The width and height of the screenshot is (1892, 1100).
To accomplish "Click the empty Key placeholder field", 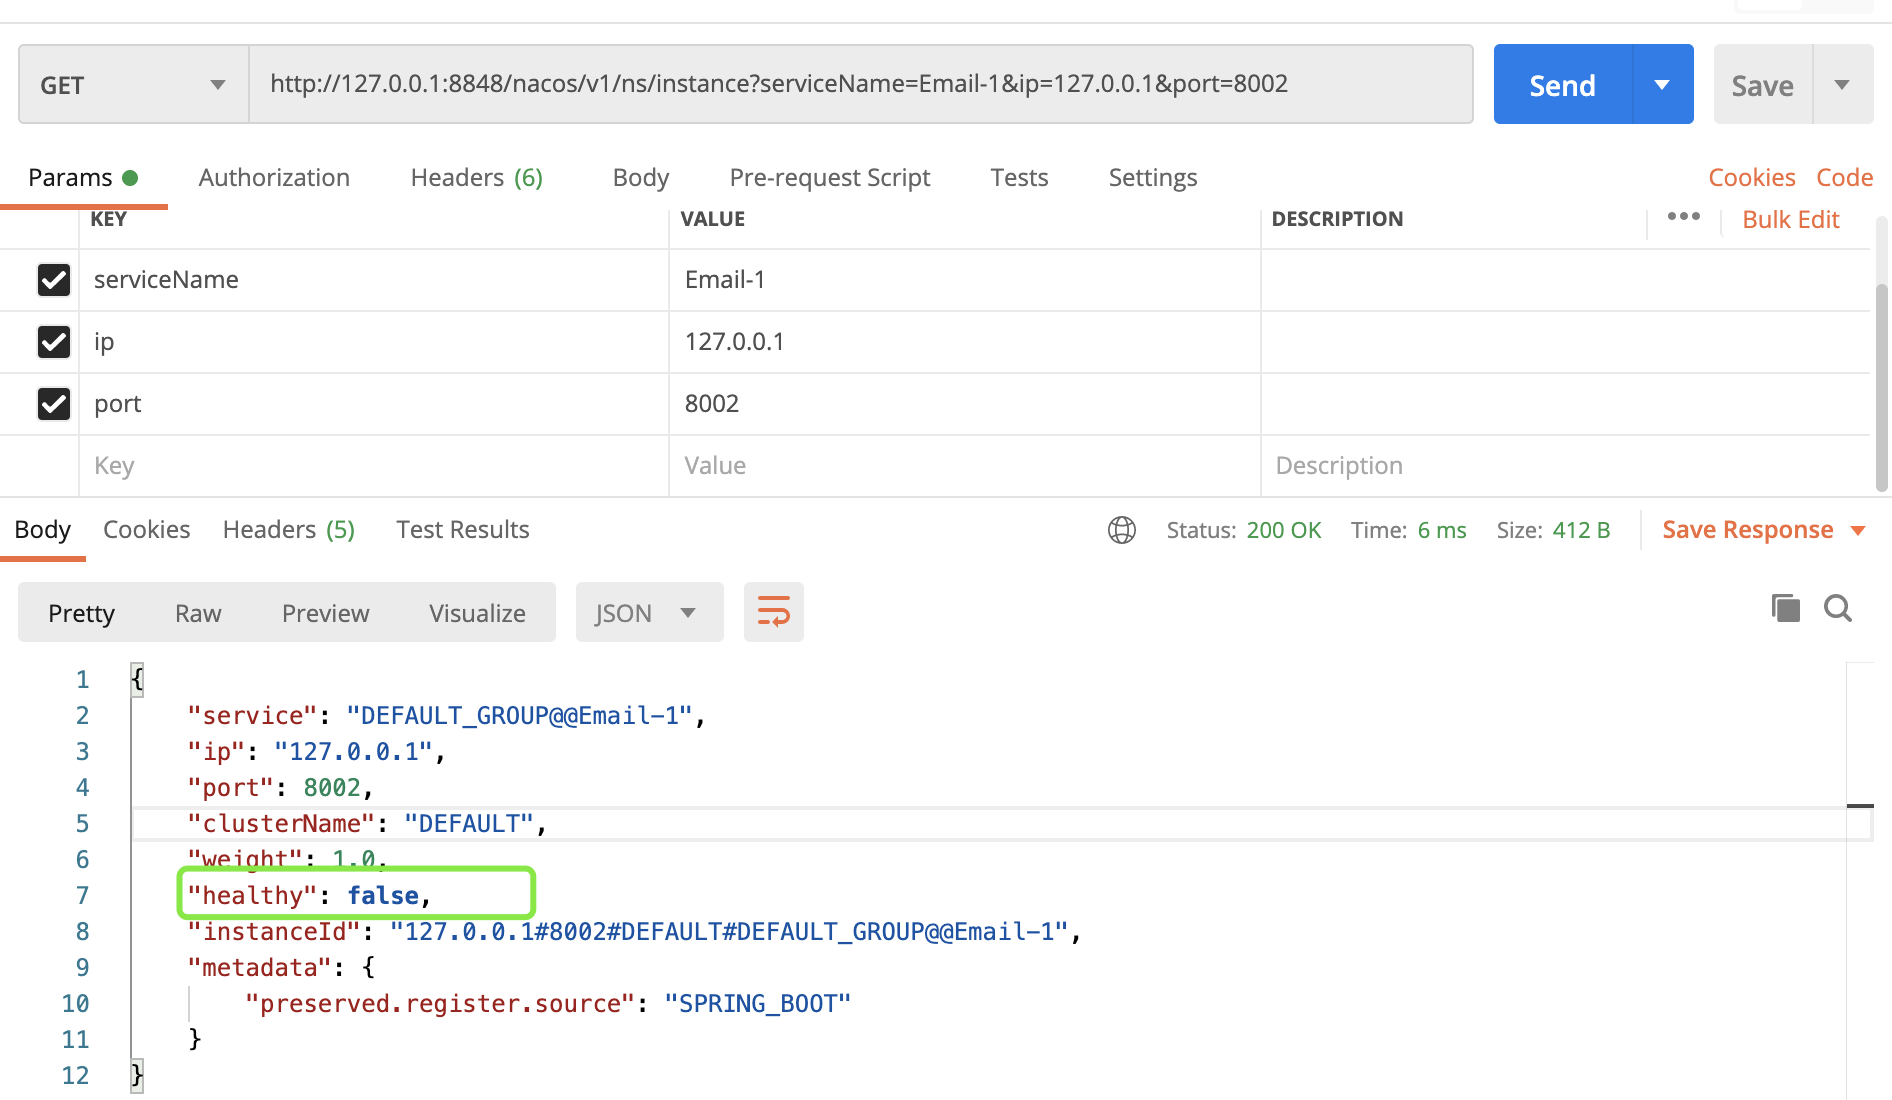I will tap(374, 466).
